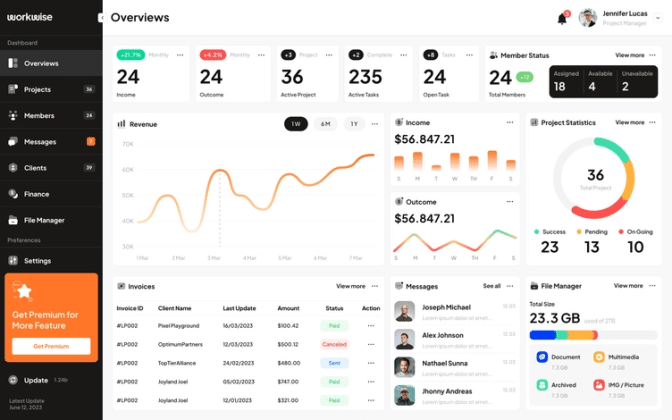Go to Finance in the sidebar

point(36,194)
